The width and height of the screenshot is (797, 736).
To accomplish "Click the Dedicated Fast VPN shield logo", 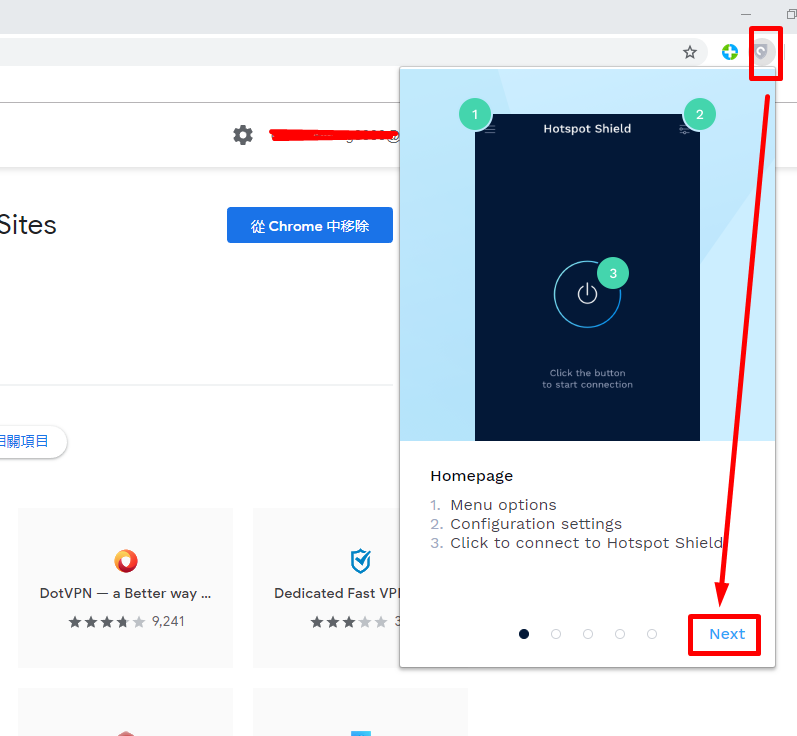I will [360, 560].
